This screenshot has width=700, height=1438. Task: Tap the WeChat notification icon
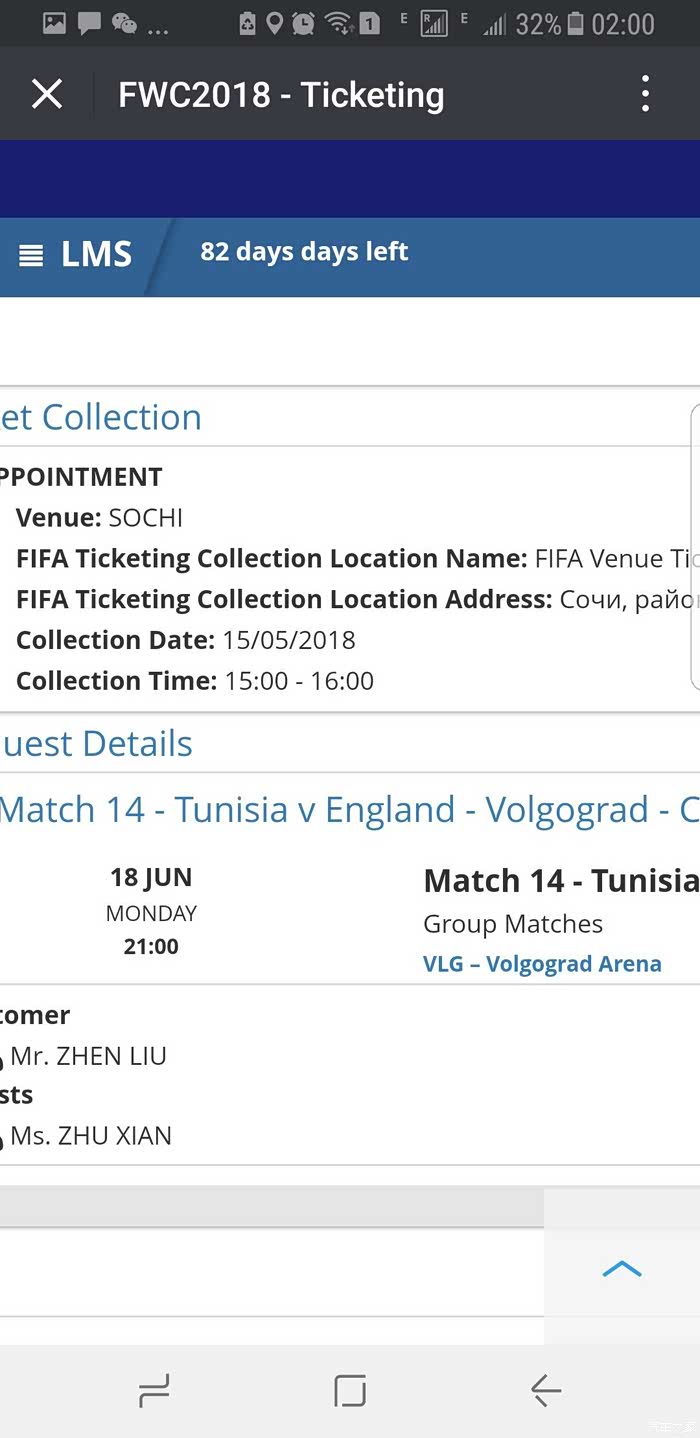point(124,23)
